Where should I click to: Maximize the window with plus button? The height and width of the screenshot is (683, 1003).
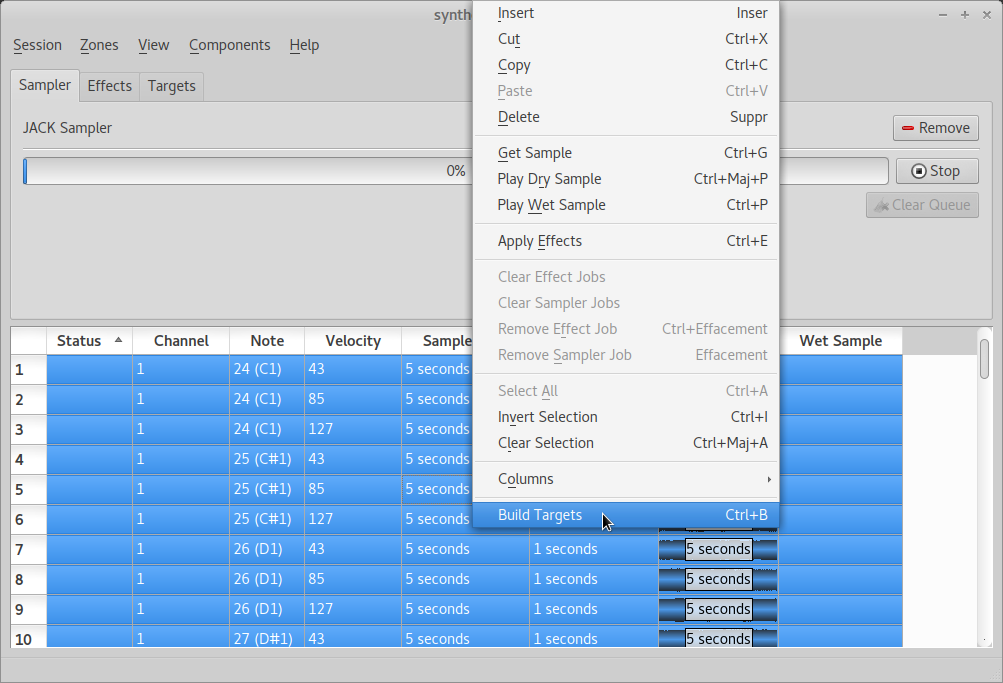click(965, 15)
